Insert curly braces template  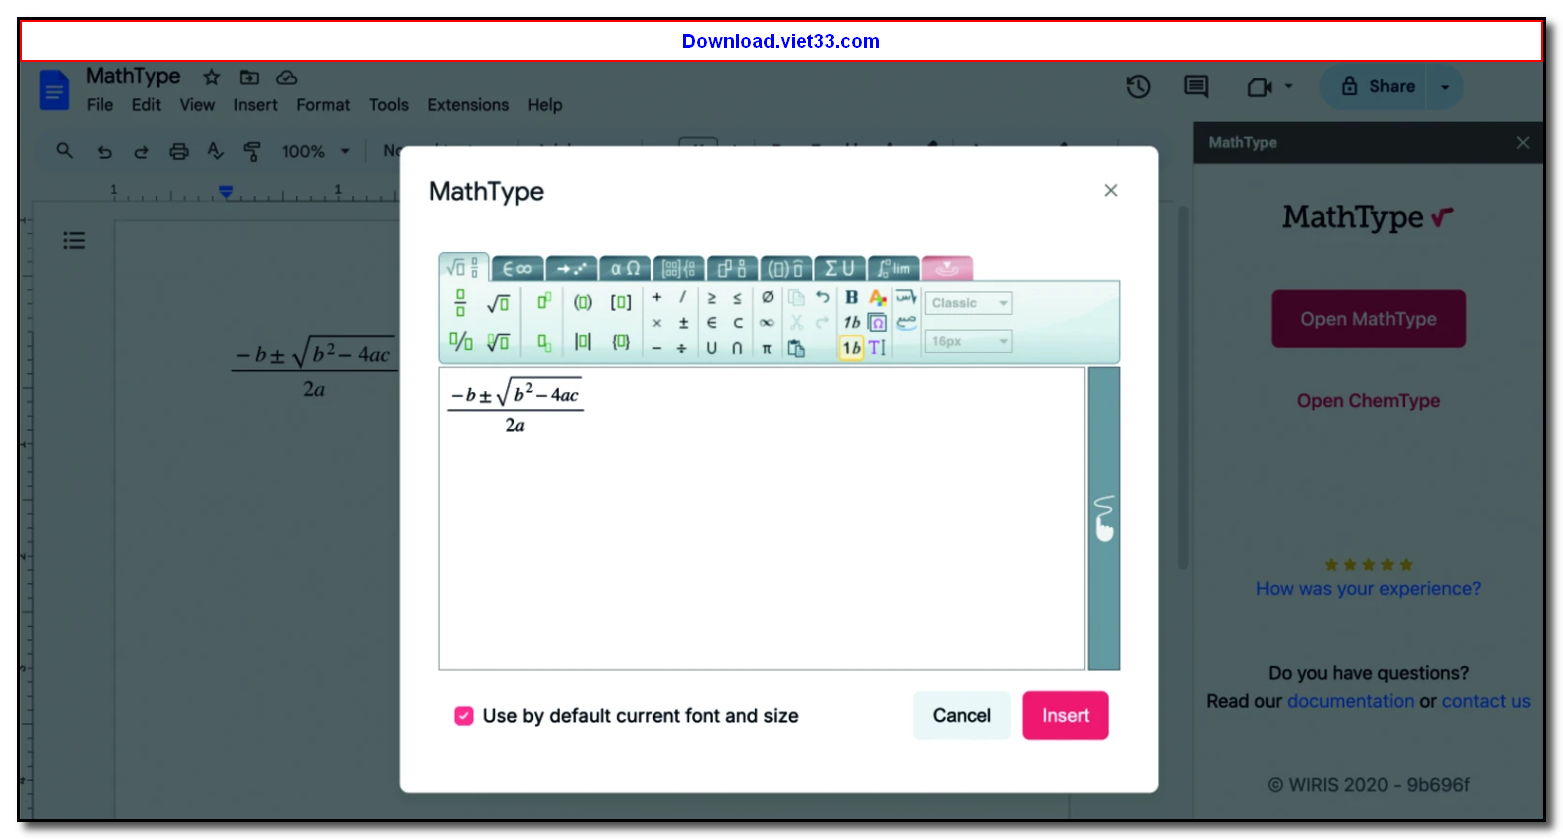coord(622,341)
